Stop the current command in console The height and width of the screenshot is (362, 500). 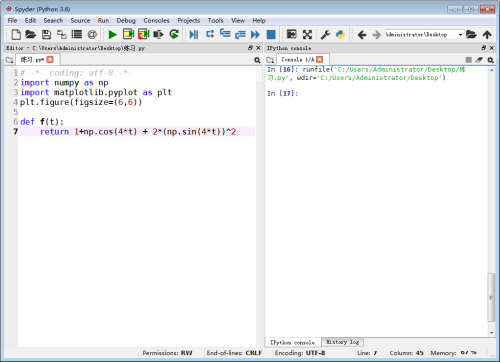[468, 60]
